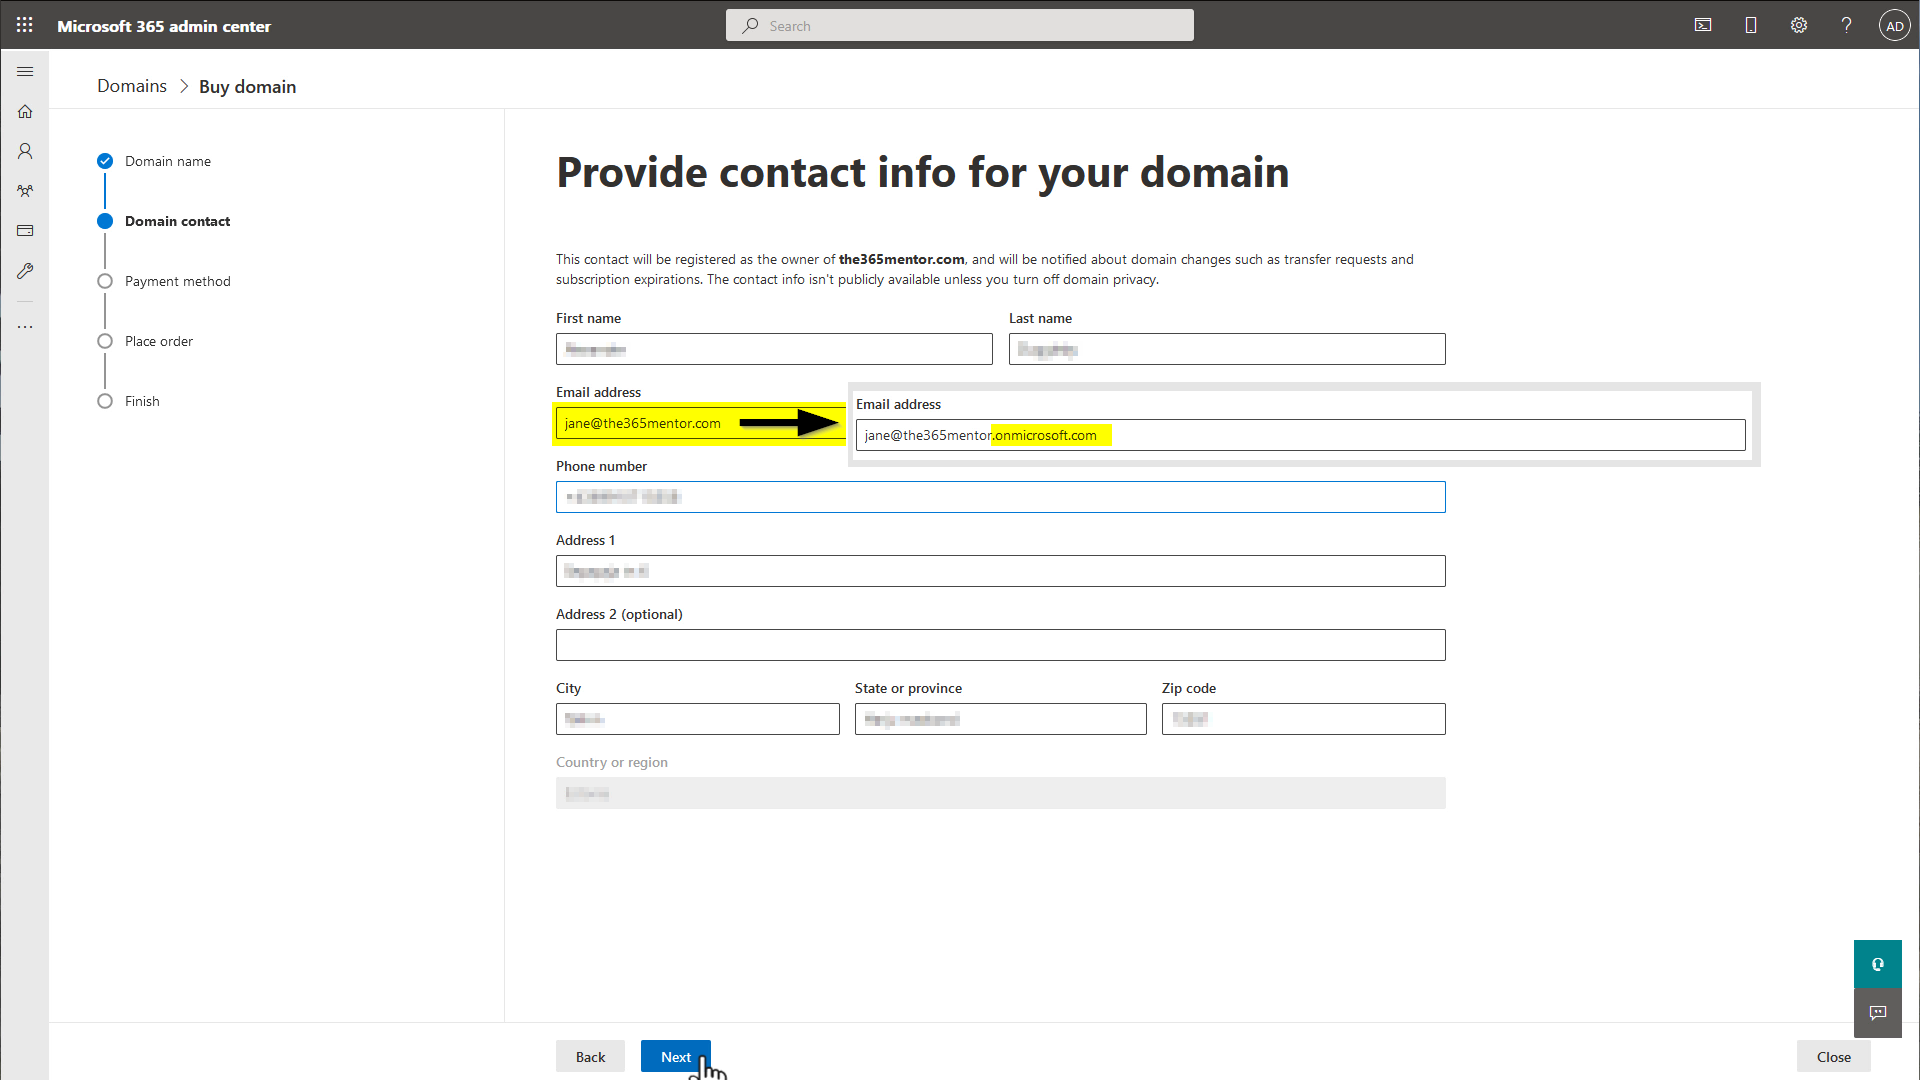
Task: Click the Place order step in wizard
Action: [158, 342]
